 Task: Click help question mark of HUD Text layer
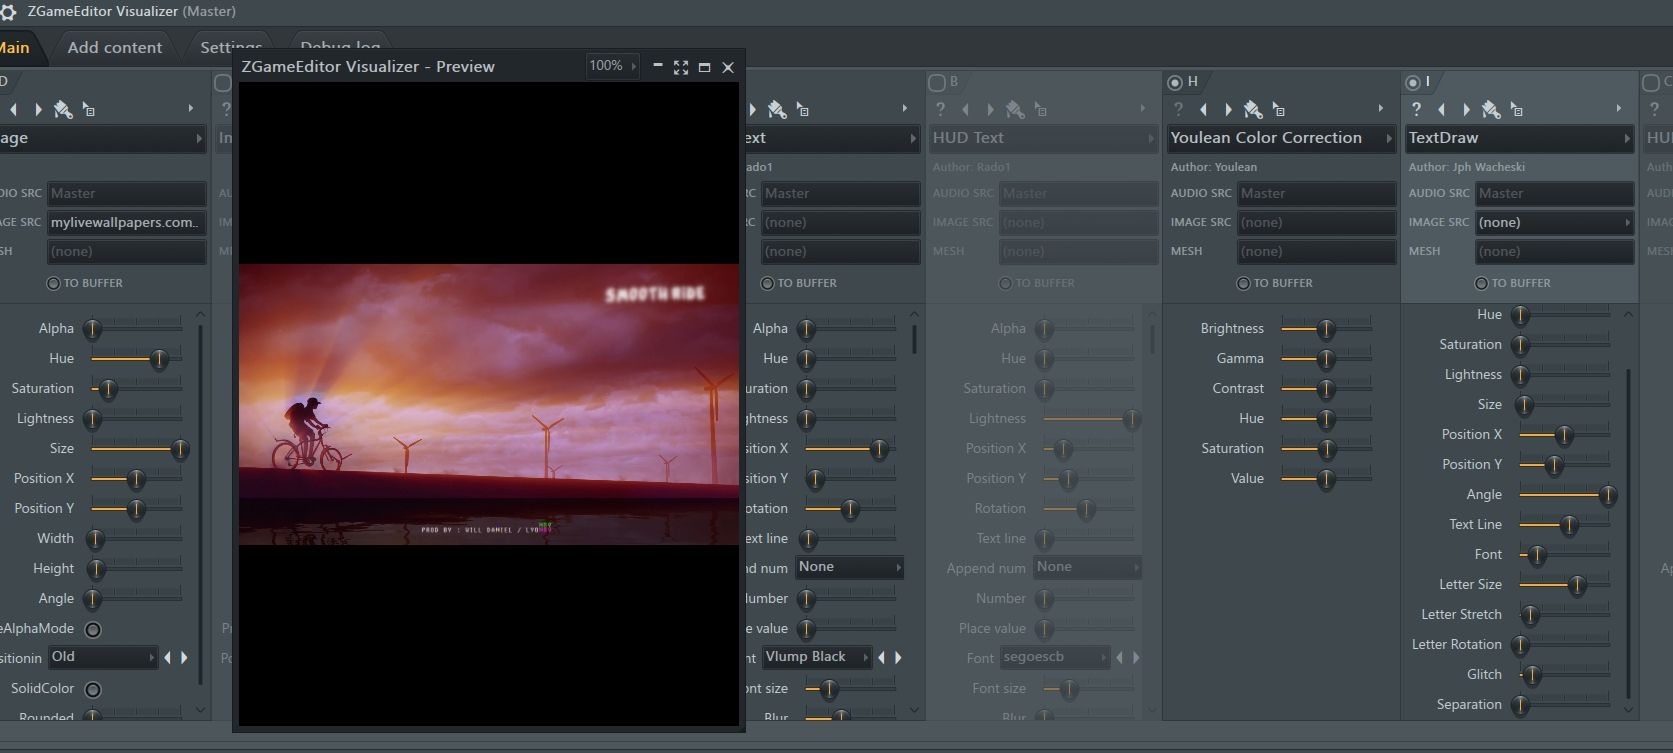click(940, 109)
